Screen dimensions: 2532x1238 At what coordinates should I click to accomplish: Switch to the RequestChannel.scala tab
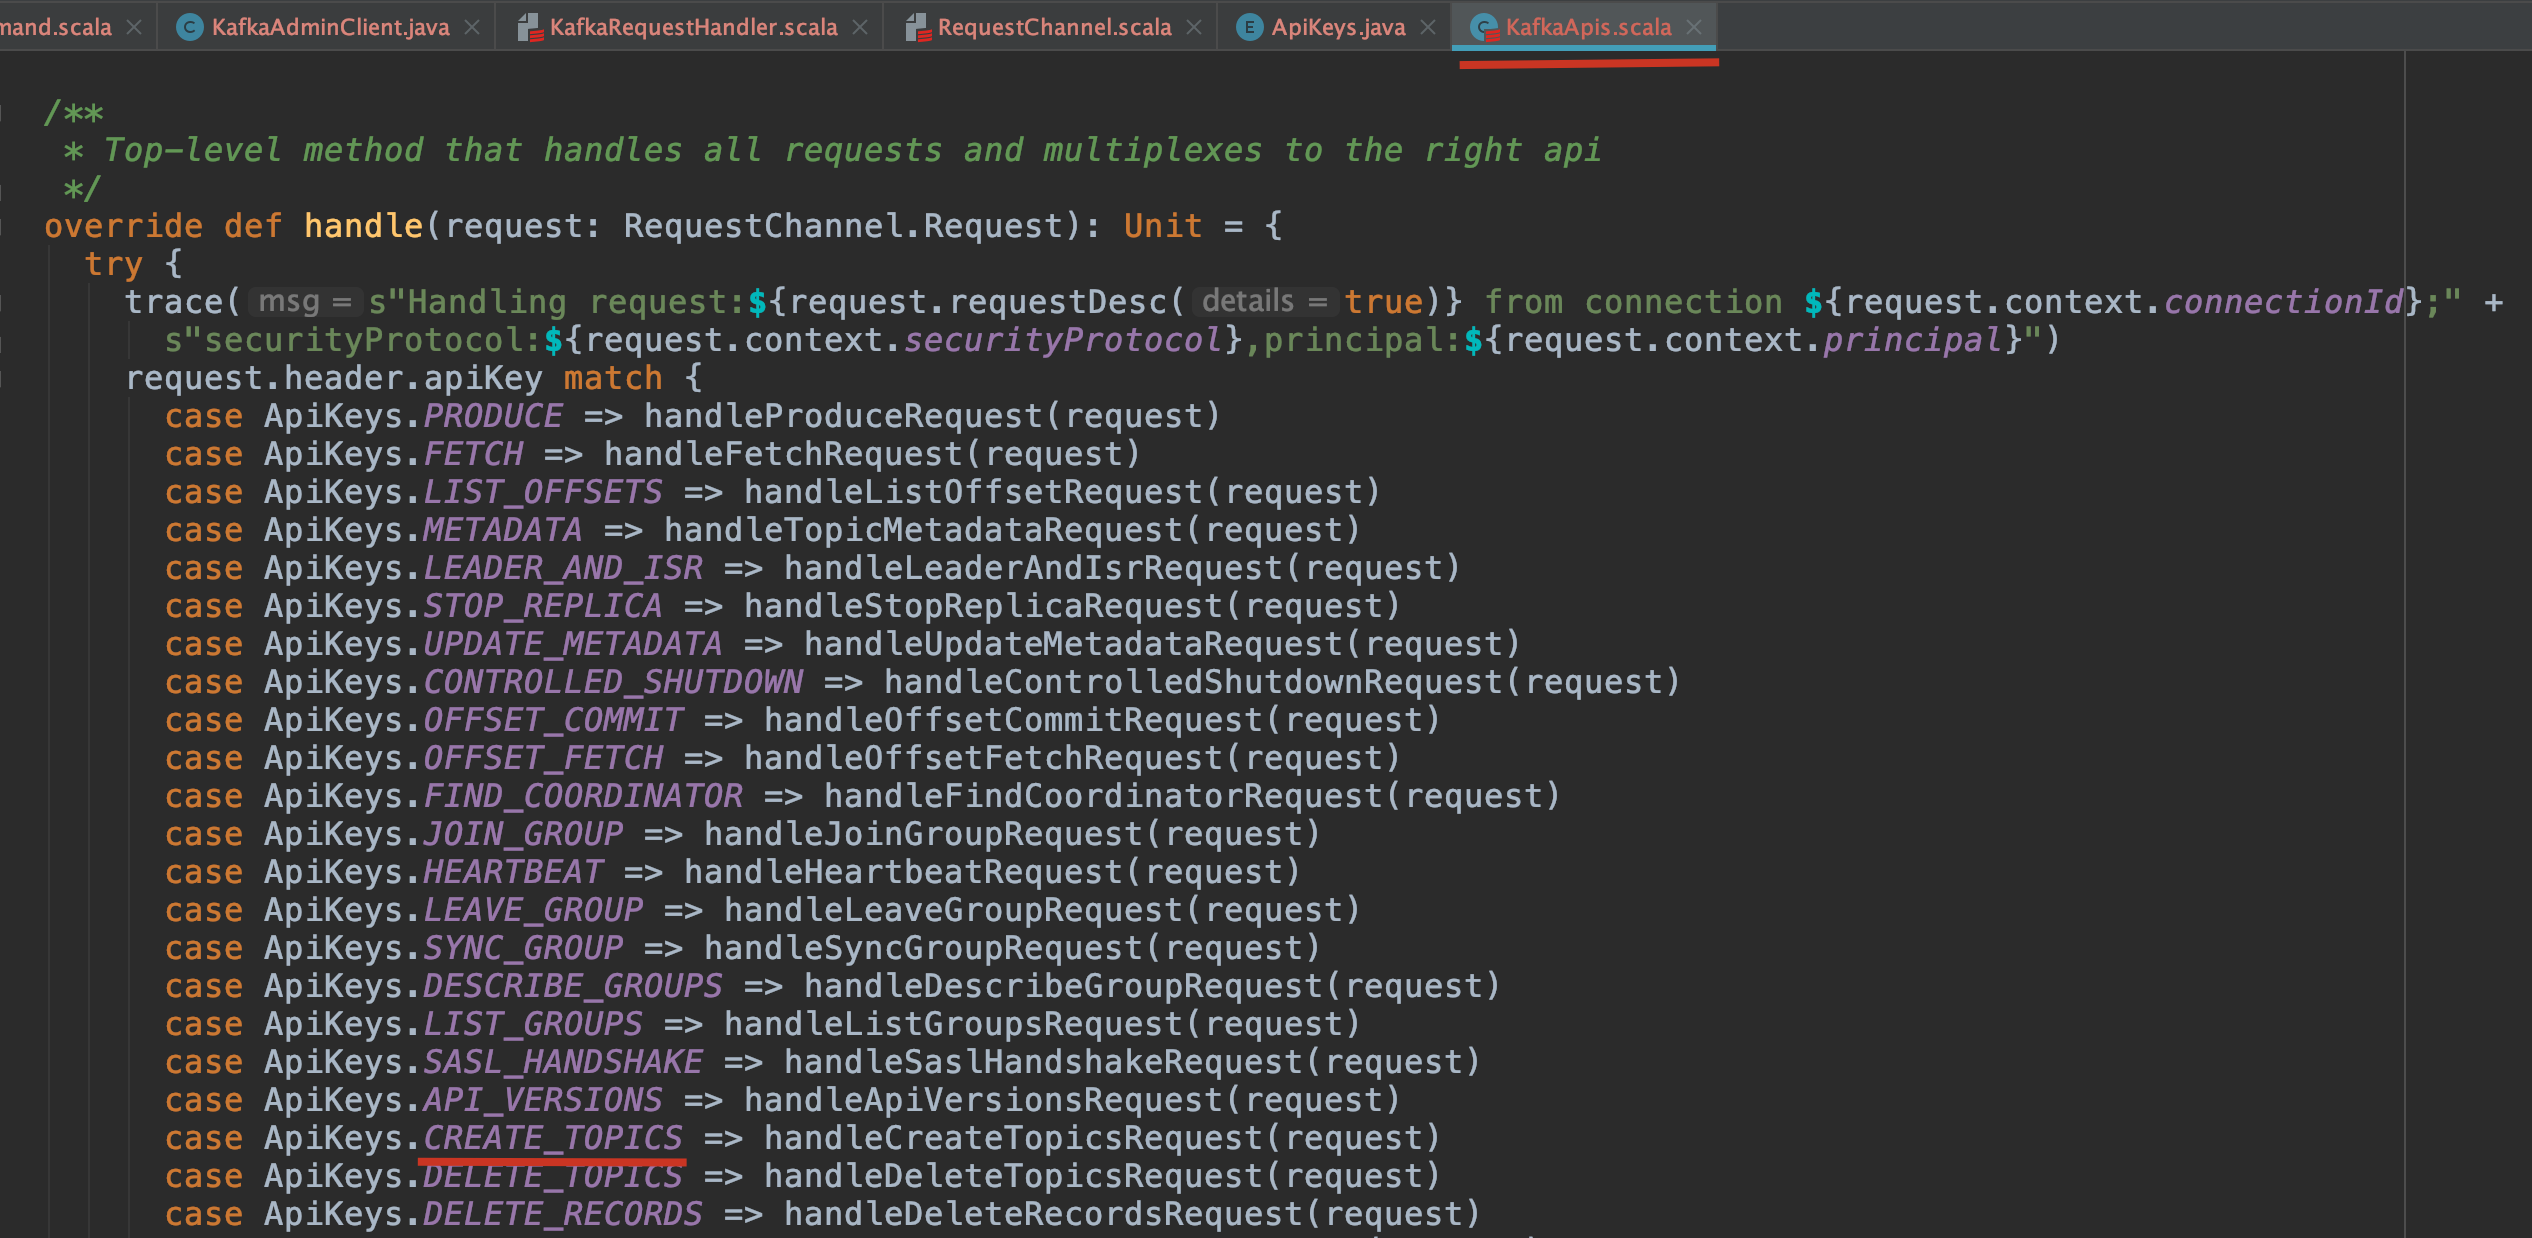pyautogui.click(x=1054, y=28)
